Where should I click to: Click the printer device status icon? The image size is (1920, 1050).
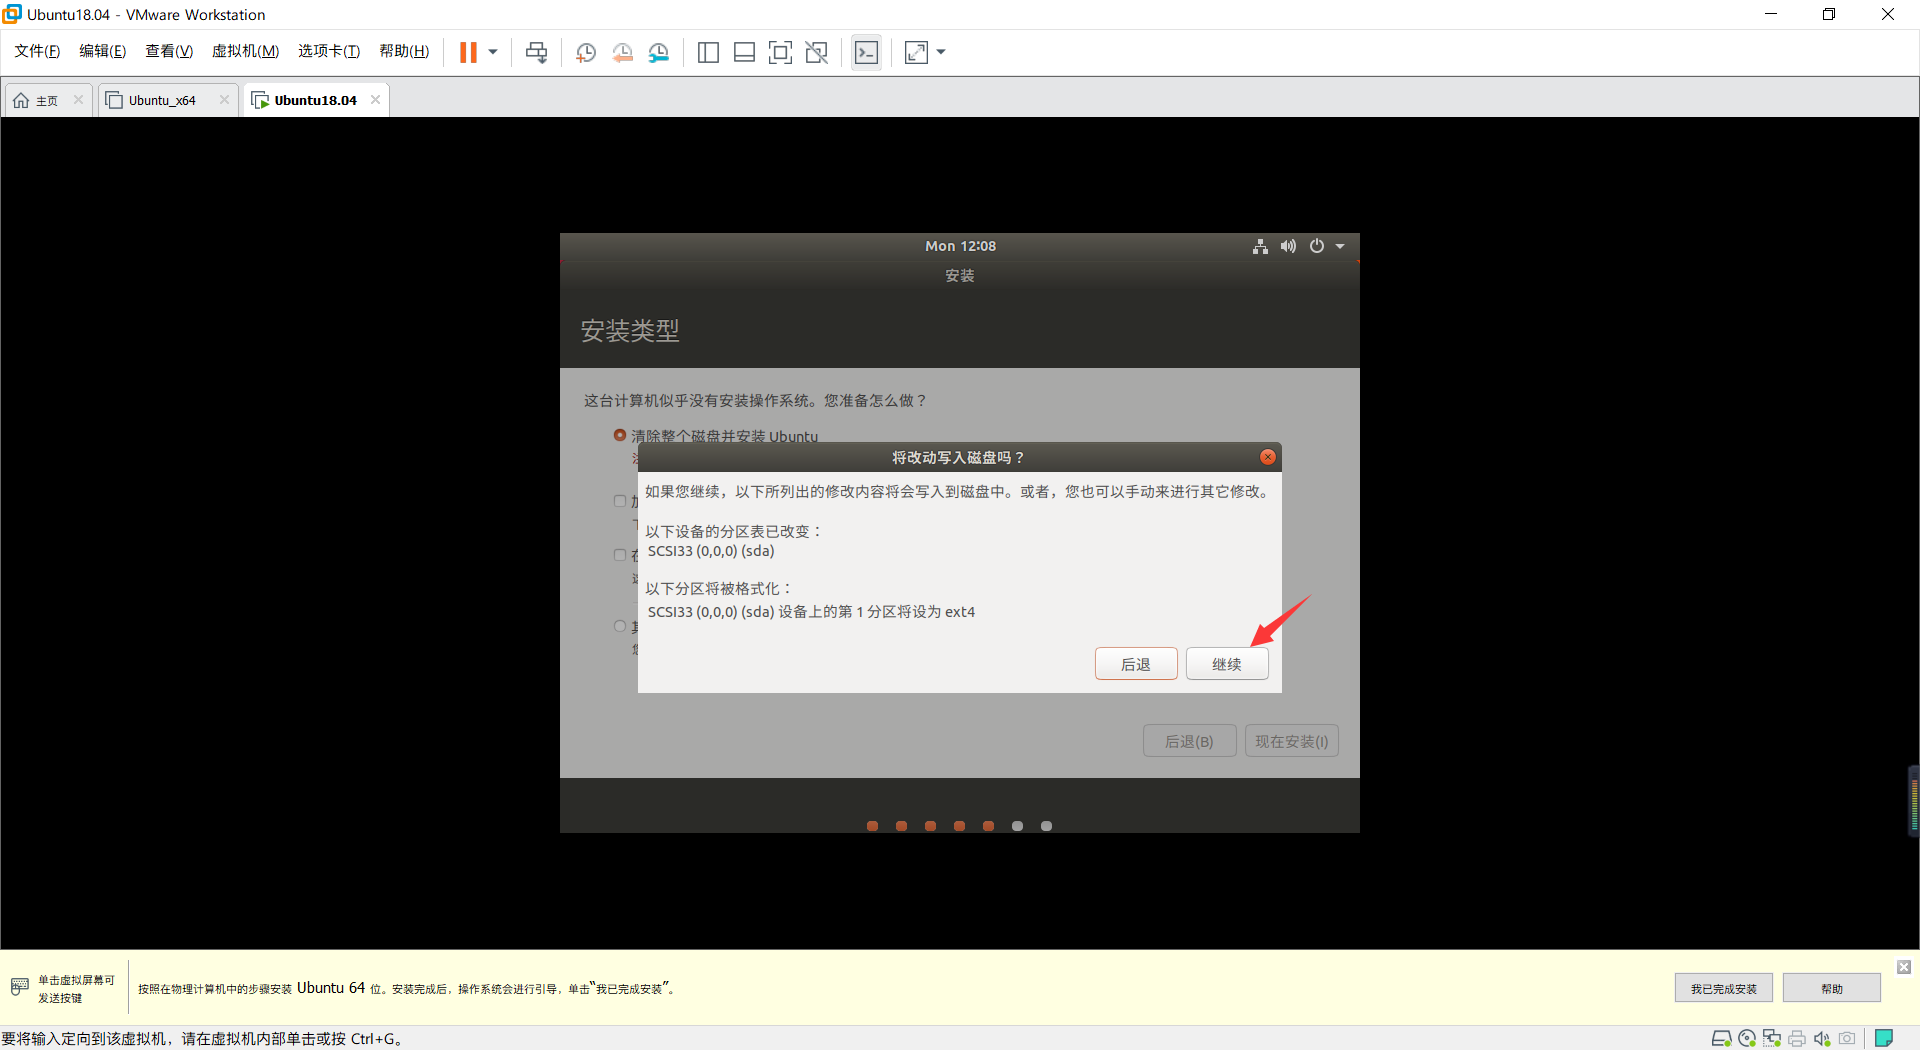point(1797,1038)
